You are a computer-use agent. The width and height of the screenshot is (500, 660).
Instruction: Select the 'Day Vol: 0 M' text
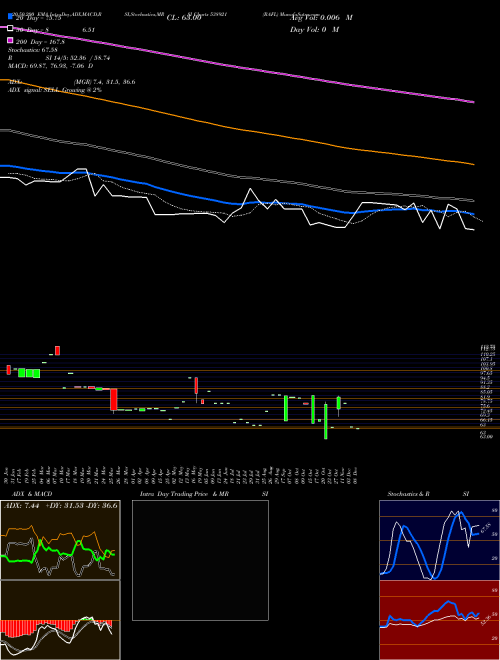[314, 29]
